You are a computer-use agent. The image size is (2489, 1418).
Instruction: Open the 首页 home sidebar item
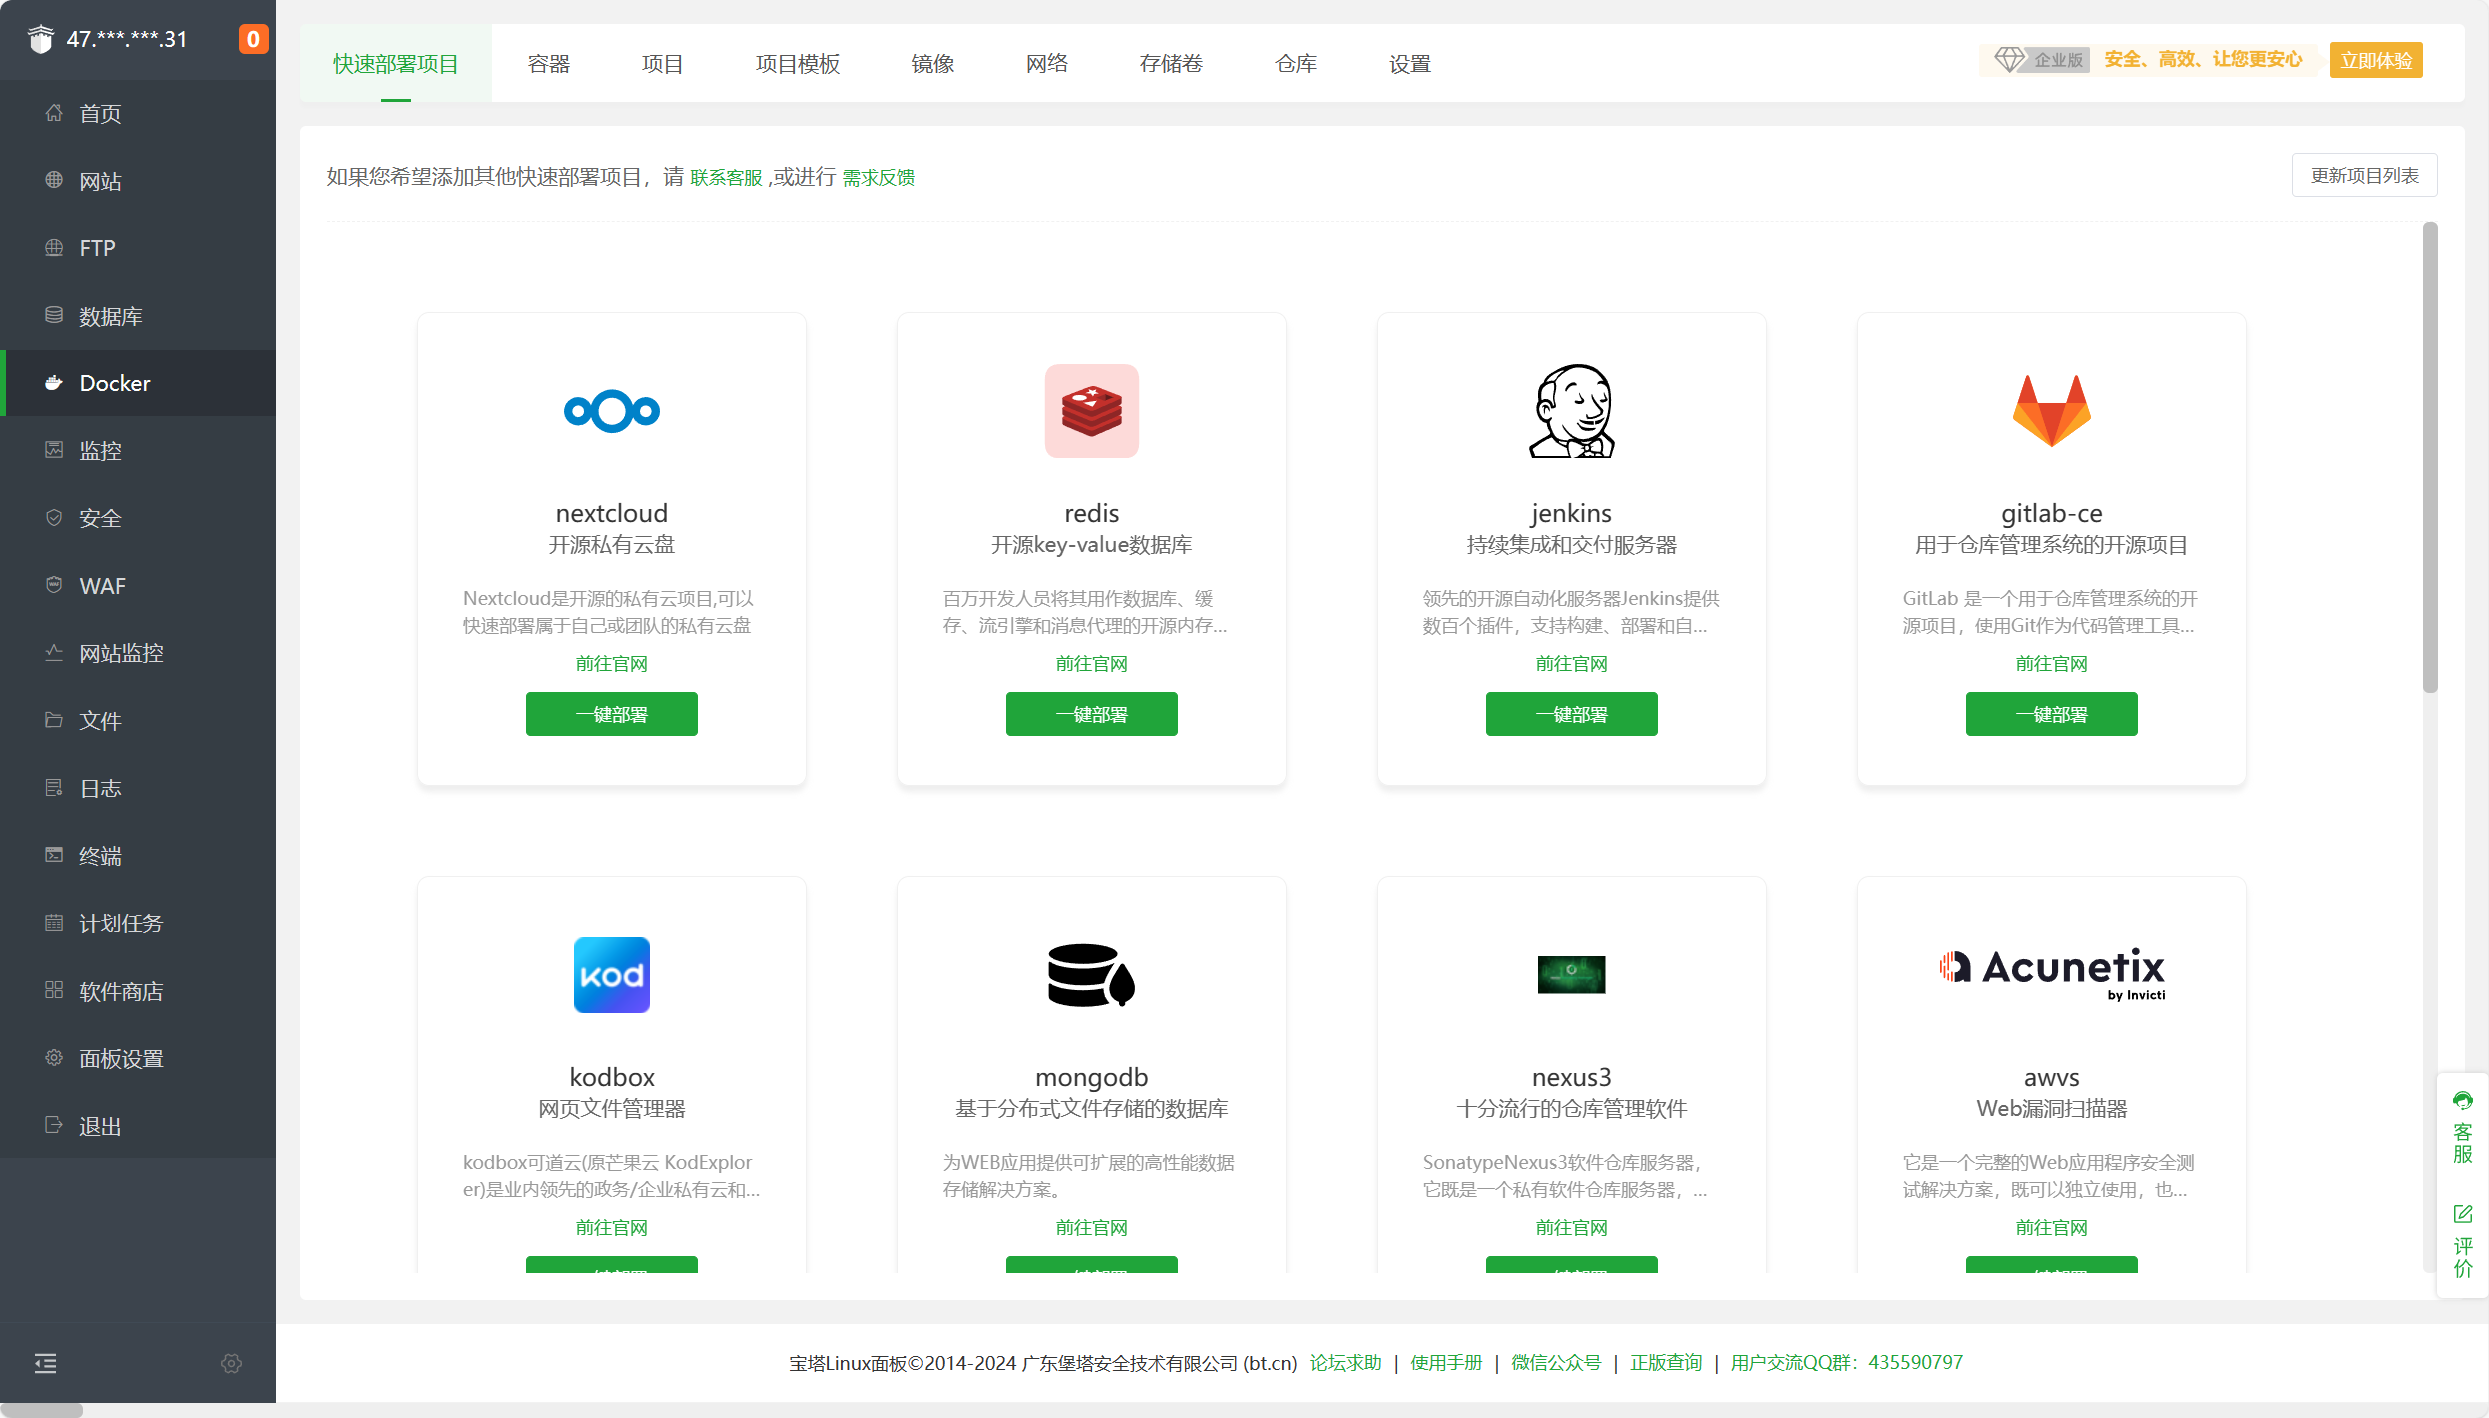pos(138,114)
